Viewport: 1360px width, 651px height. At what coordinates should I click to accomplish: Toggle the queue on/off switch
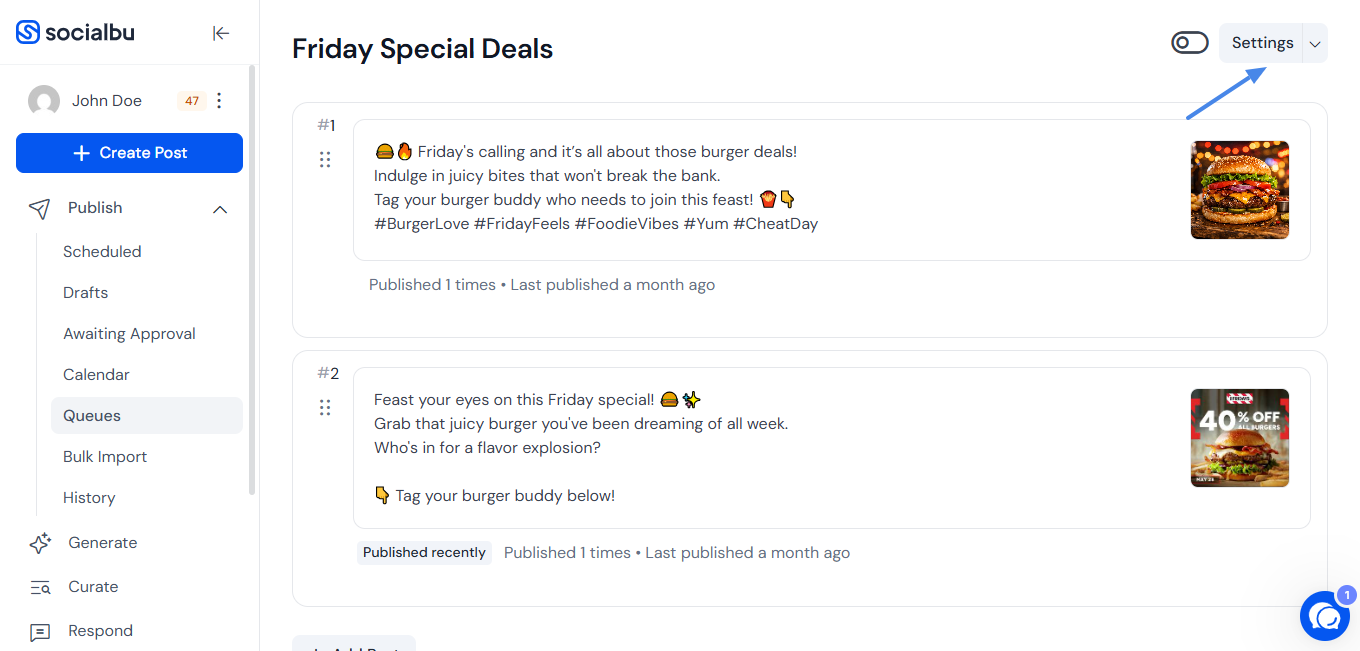point(1190,43)
